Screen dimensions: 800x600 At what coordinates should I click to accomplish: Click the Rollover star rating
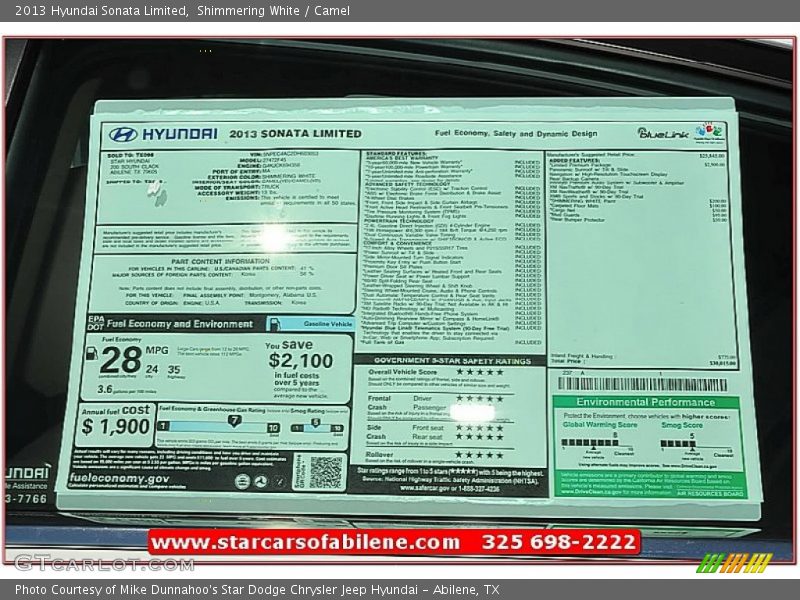pyautogui.click(x=479, y=455)
